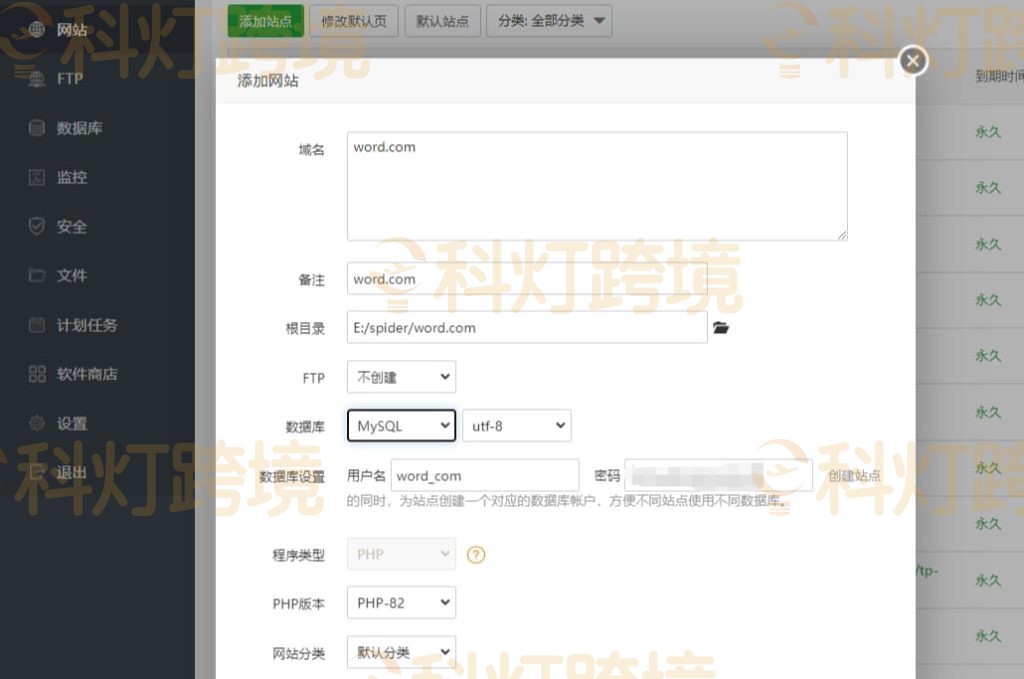1024x679 pixels.
Task: Click the database cylinder icon in sidebar
Action: (x=37, y=128)
